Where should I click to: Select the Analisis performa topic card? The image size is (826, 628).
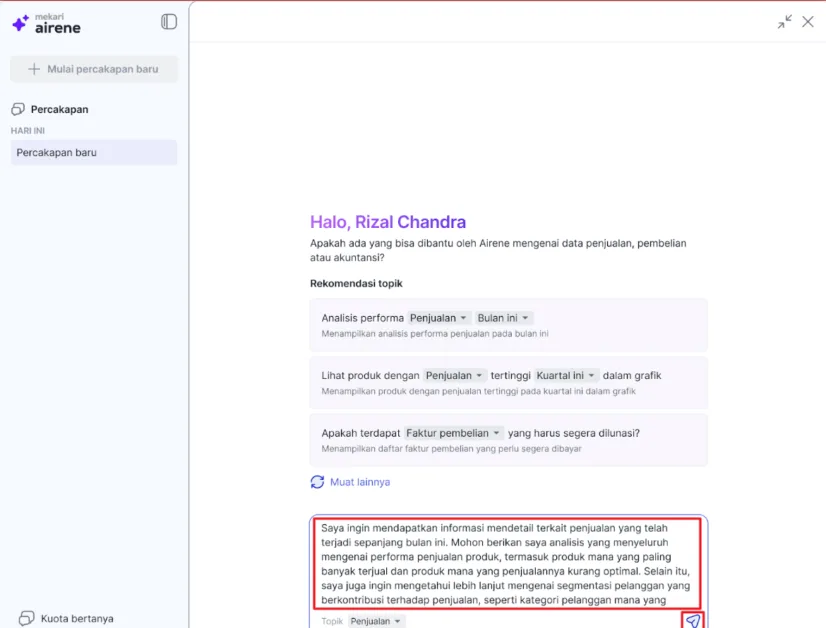pyautogui.click(x=508, y=325)
